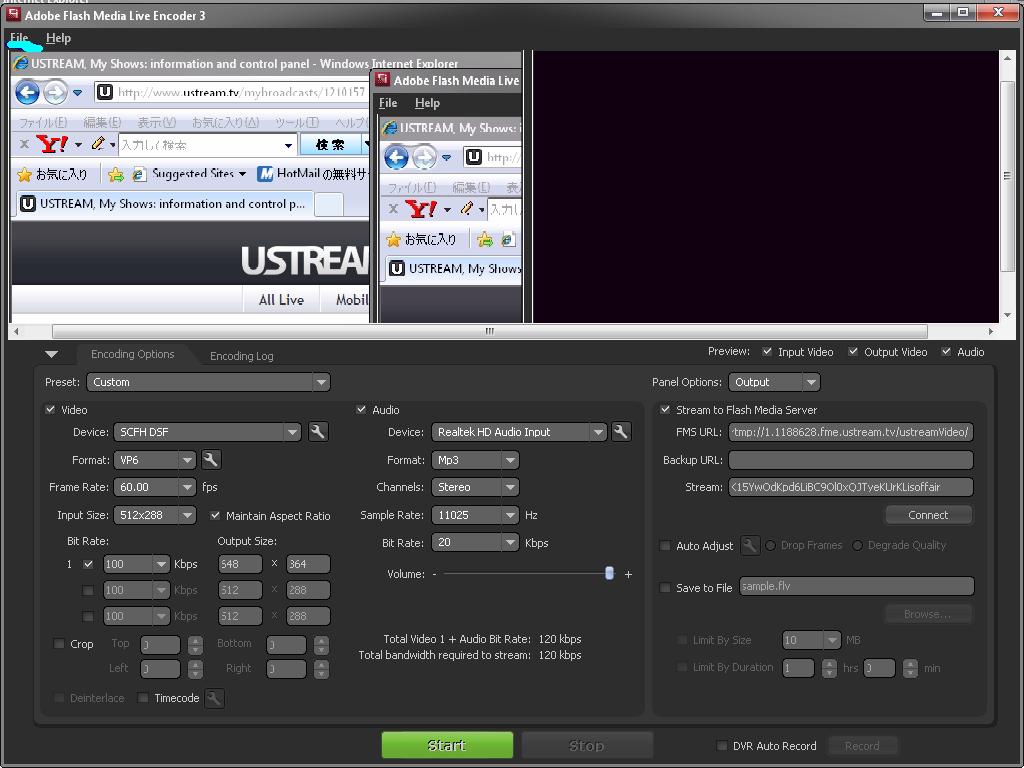Open Sample Rate 11025 dropdown

pyautogui.click(x=475, y=515)
